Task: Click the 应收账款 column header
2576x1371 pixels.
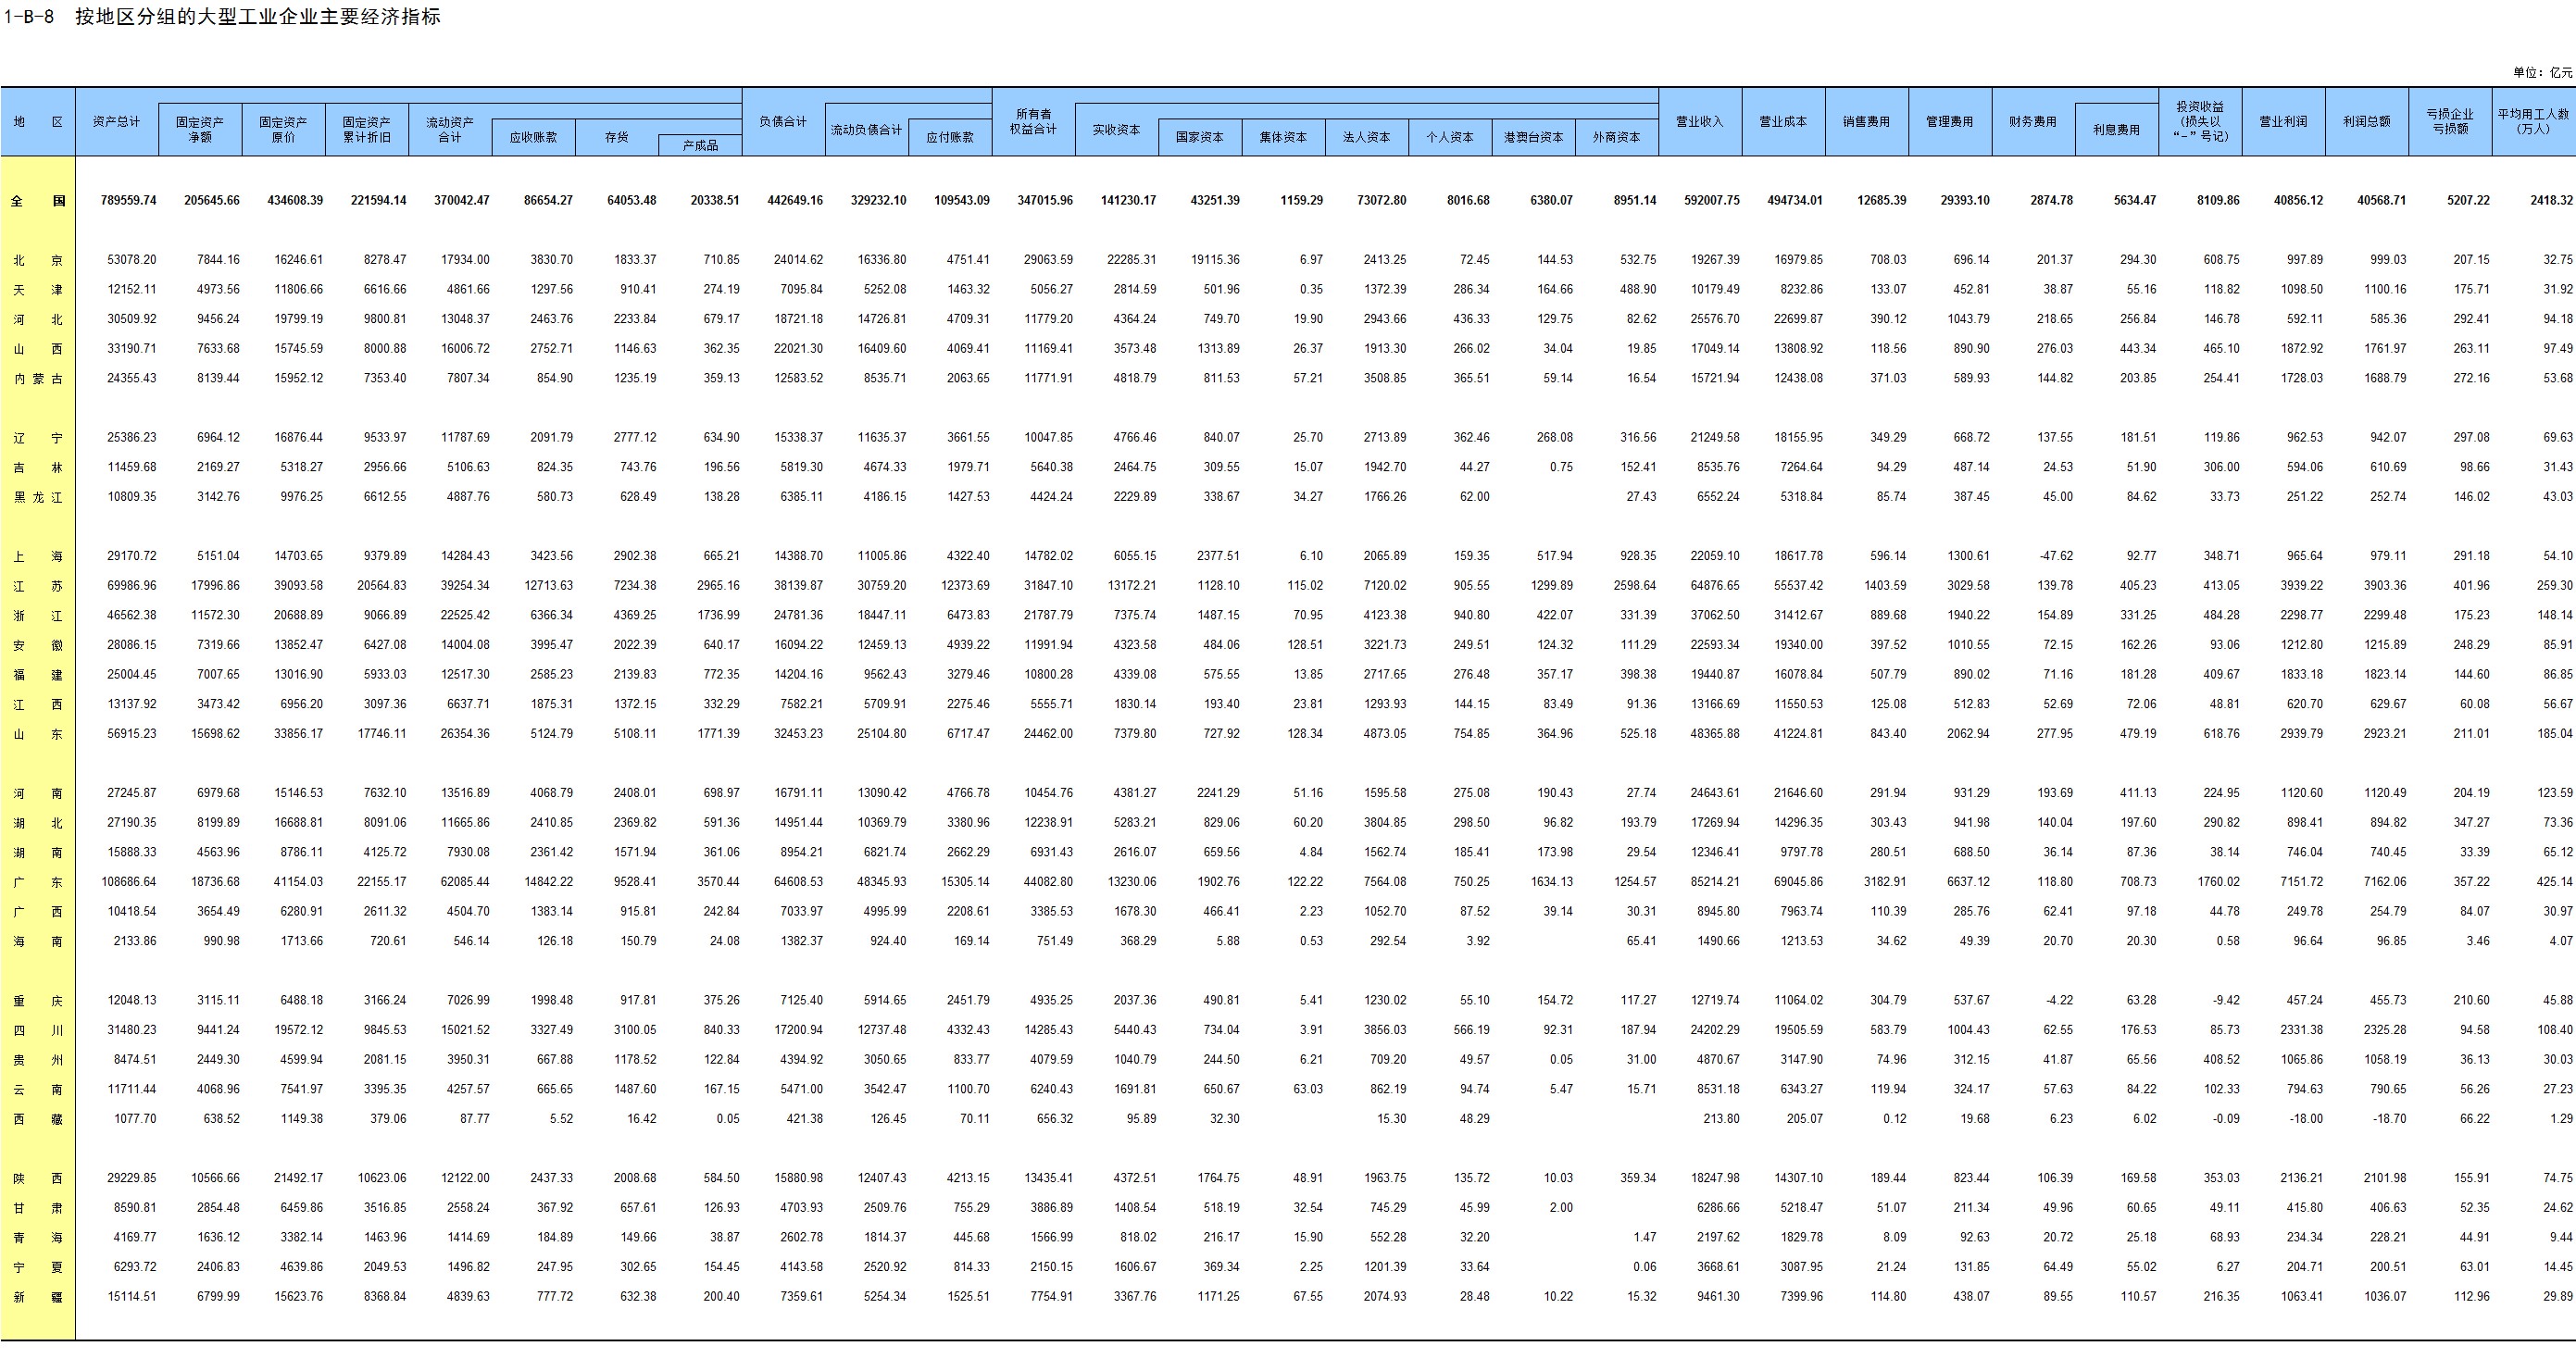Action: pyautogui.click(x=533, y=138)
